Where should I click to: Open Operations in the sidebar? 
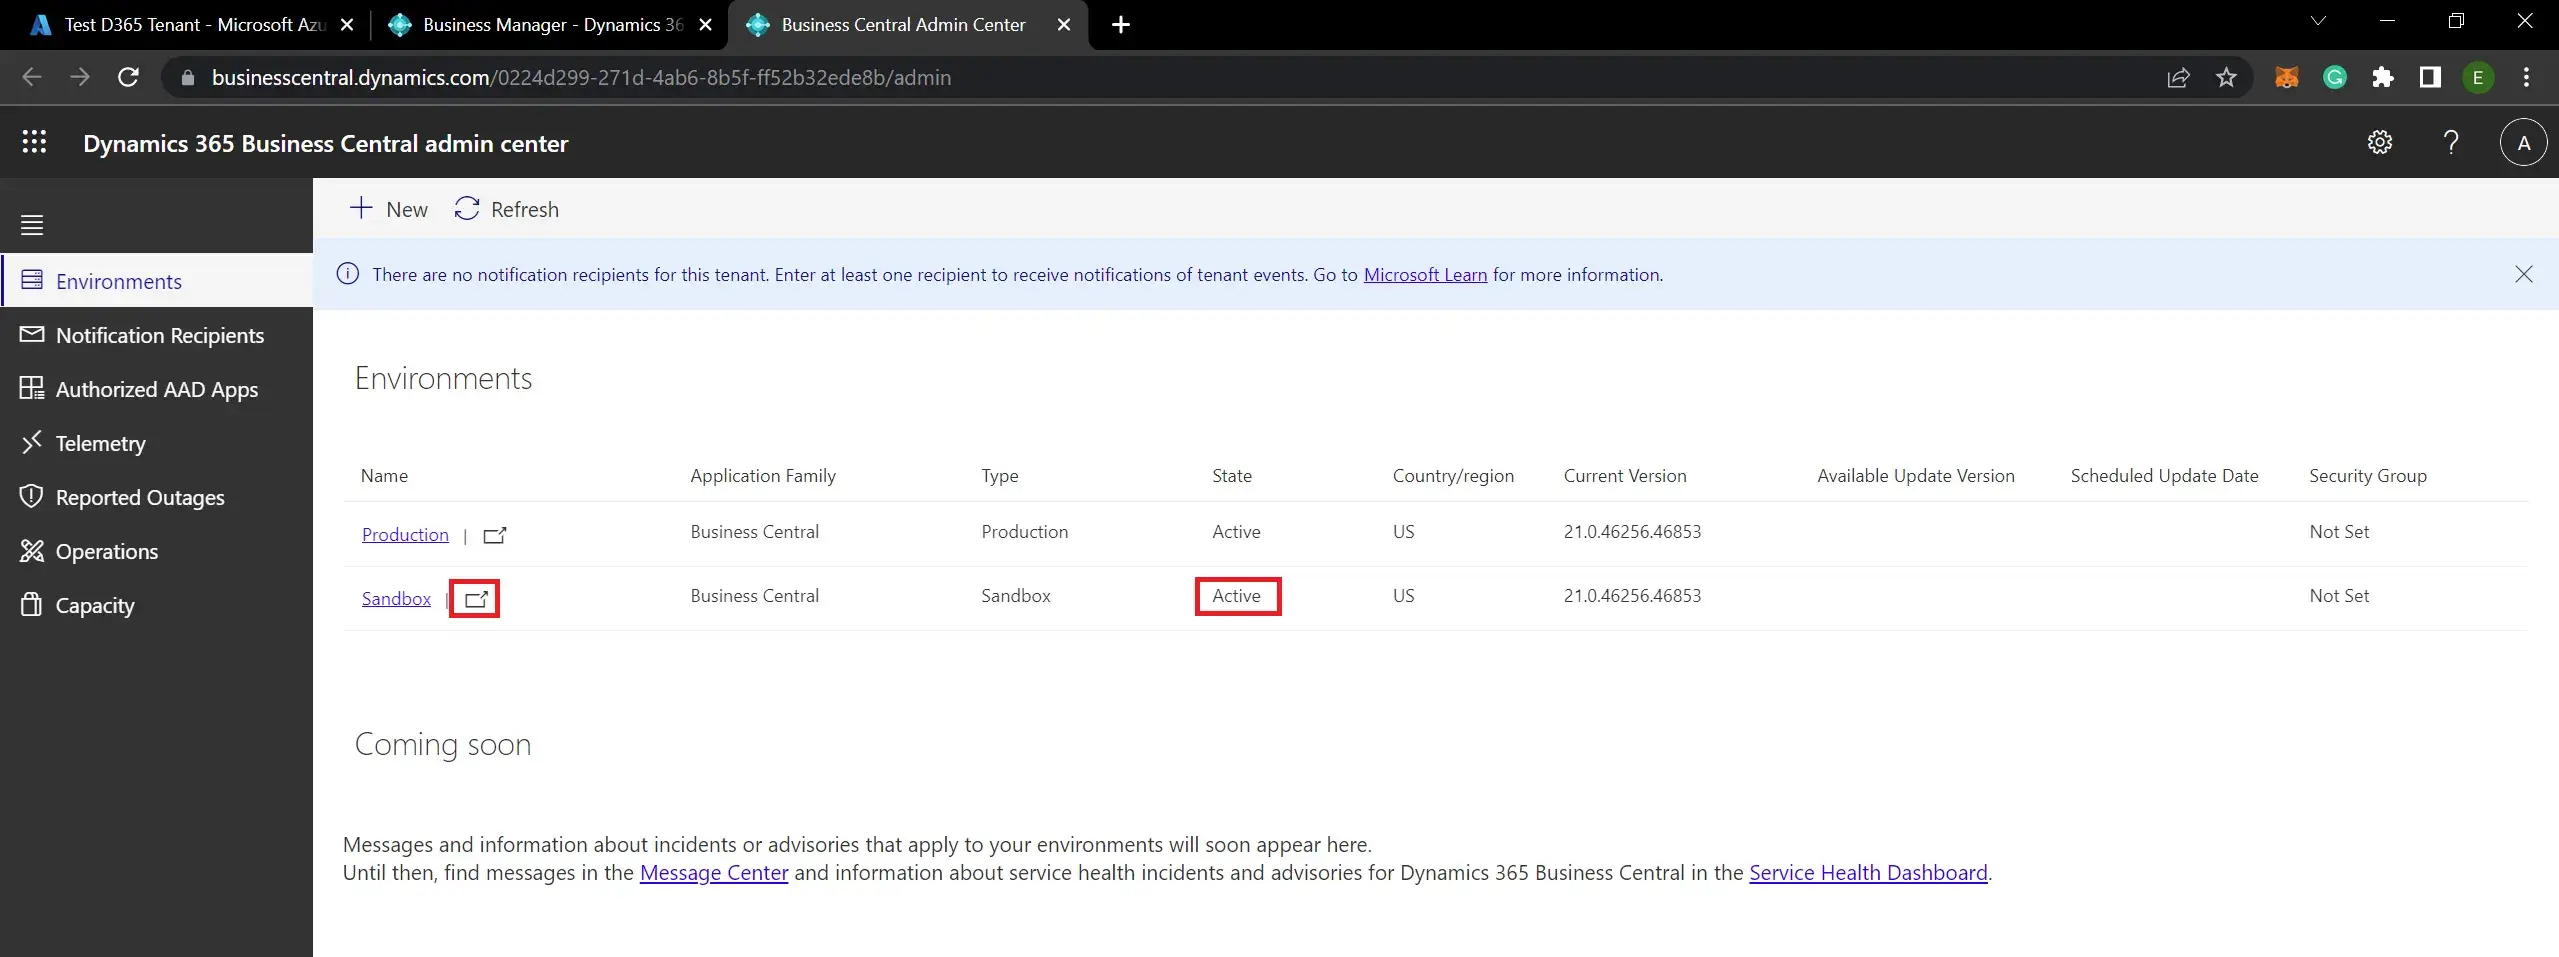158,551
